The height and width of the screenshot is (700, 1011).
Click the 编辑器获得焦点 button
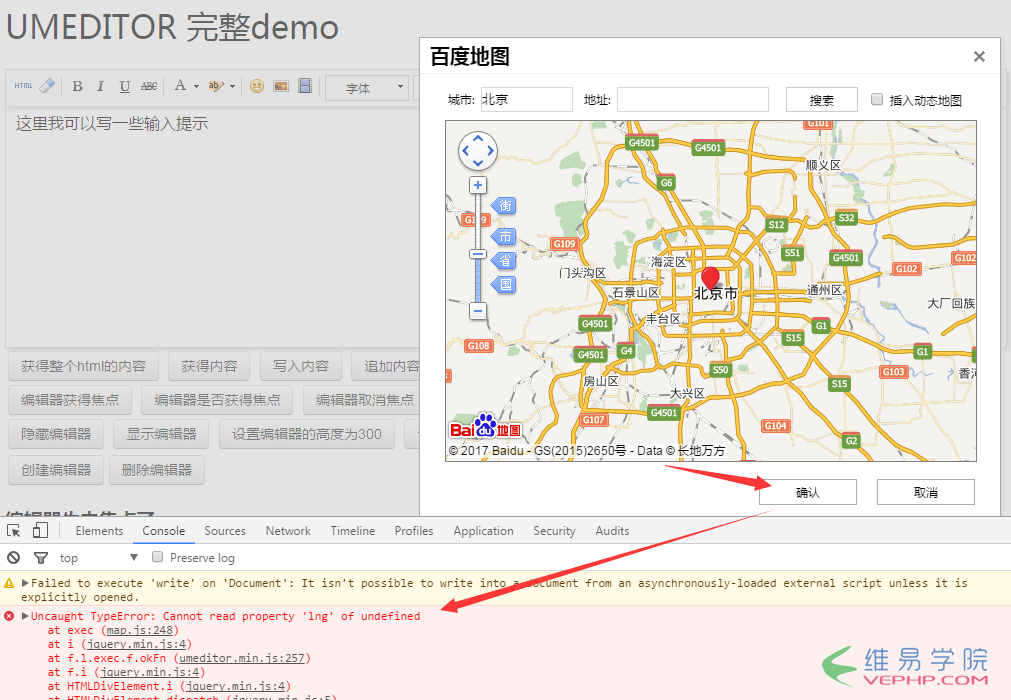70,400
